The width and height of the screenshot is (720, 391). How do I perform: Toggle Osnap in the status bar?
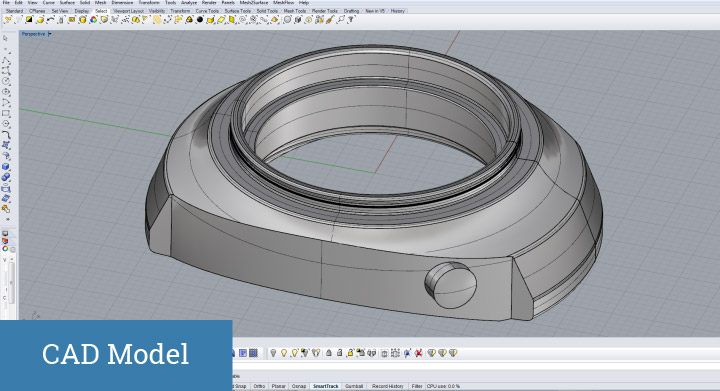[299, 386]
